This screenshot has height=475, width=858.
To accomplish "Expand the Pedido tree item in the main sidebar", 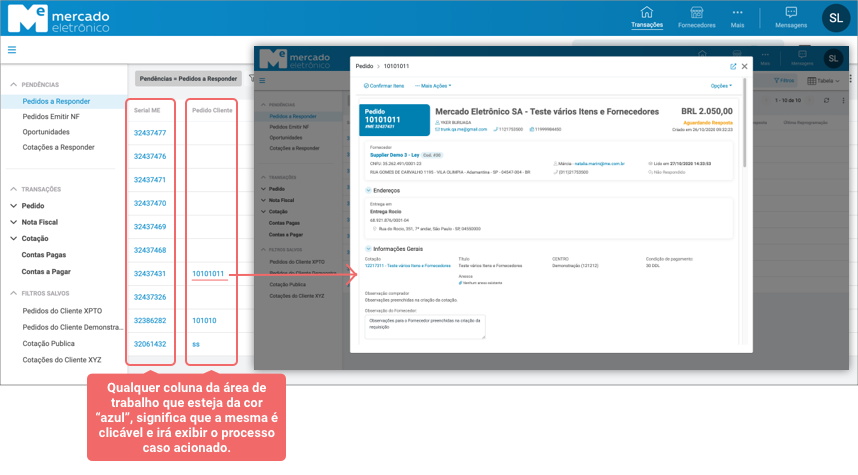I will tap(14, 206).
